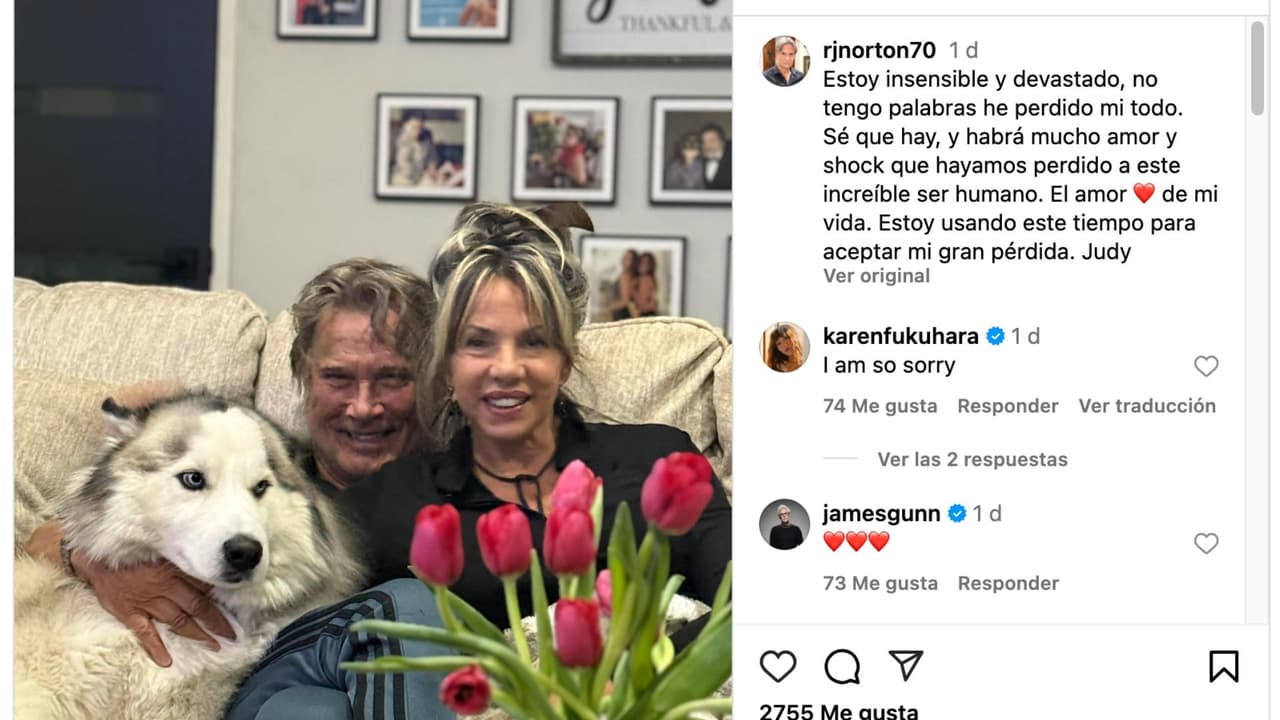Click Ver traducción on karenfukuhara's comment
This screenshot has height=720, width=1280.
pos(1147,406)
